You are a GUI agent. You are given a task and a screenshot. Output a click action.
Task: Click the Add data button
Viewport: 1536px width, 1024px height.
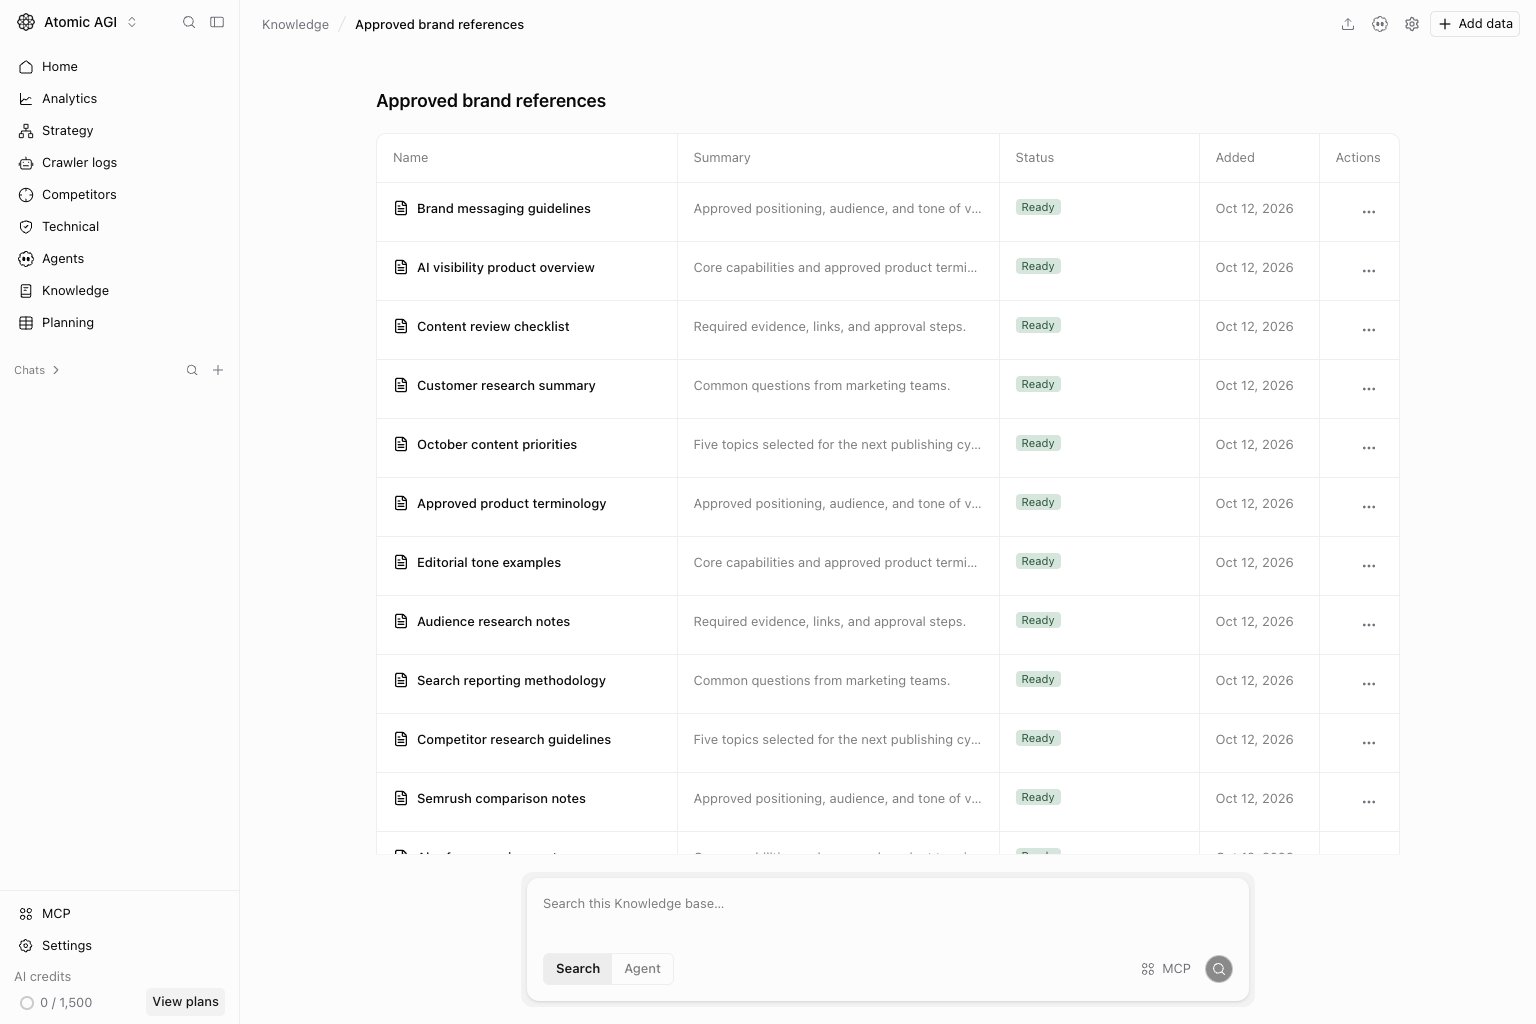click(x=1475, y=24)
